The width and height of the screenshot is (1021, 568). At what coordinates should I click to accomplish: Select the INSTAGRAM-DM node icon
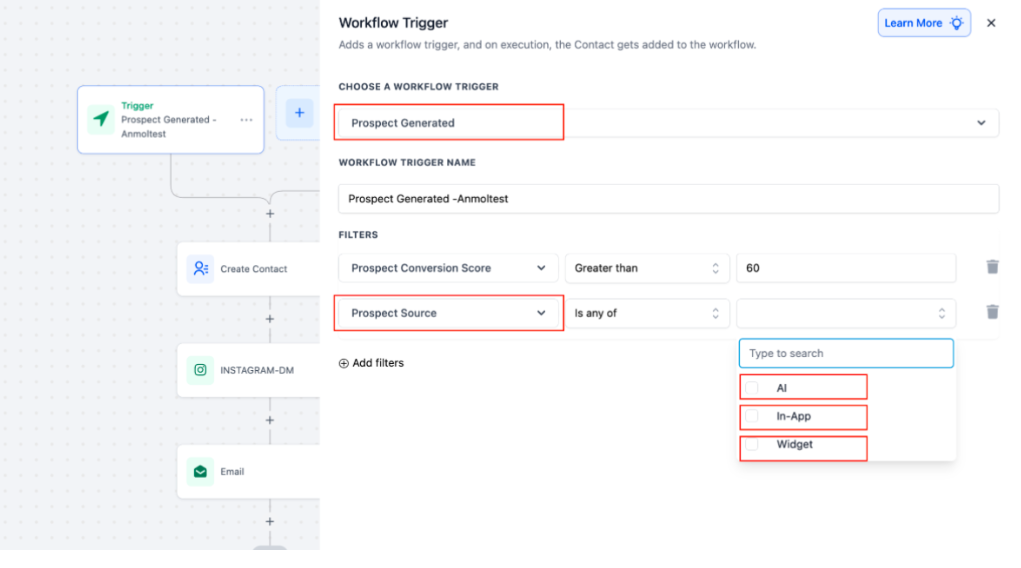200,370
